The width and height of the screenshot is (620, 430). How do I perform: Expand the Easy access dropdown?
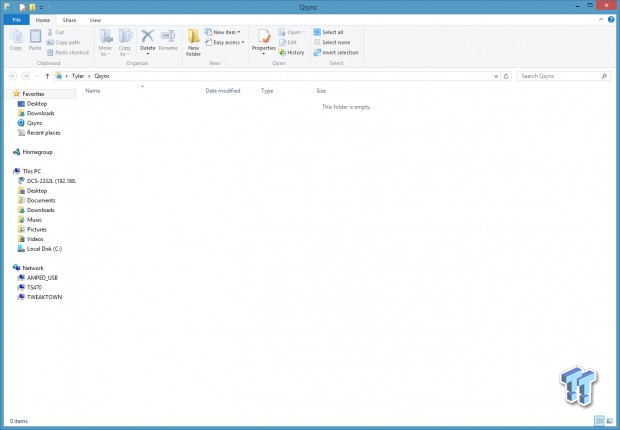[x=225, y=42]
